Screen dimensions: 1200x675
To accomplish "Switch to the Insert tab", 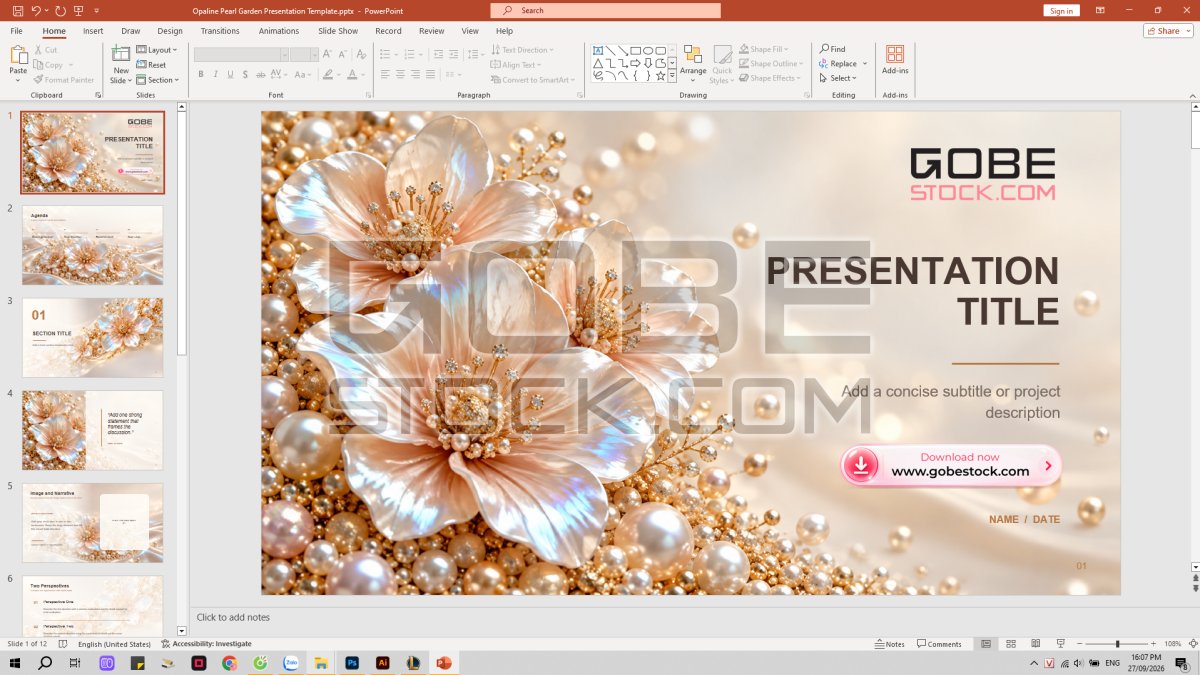I will pos(93,31).
